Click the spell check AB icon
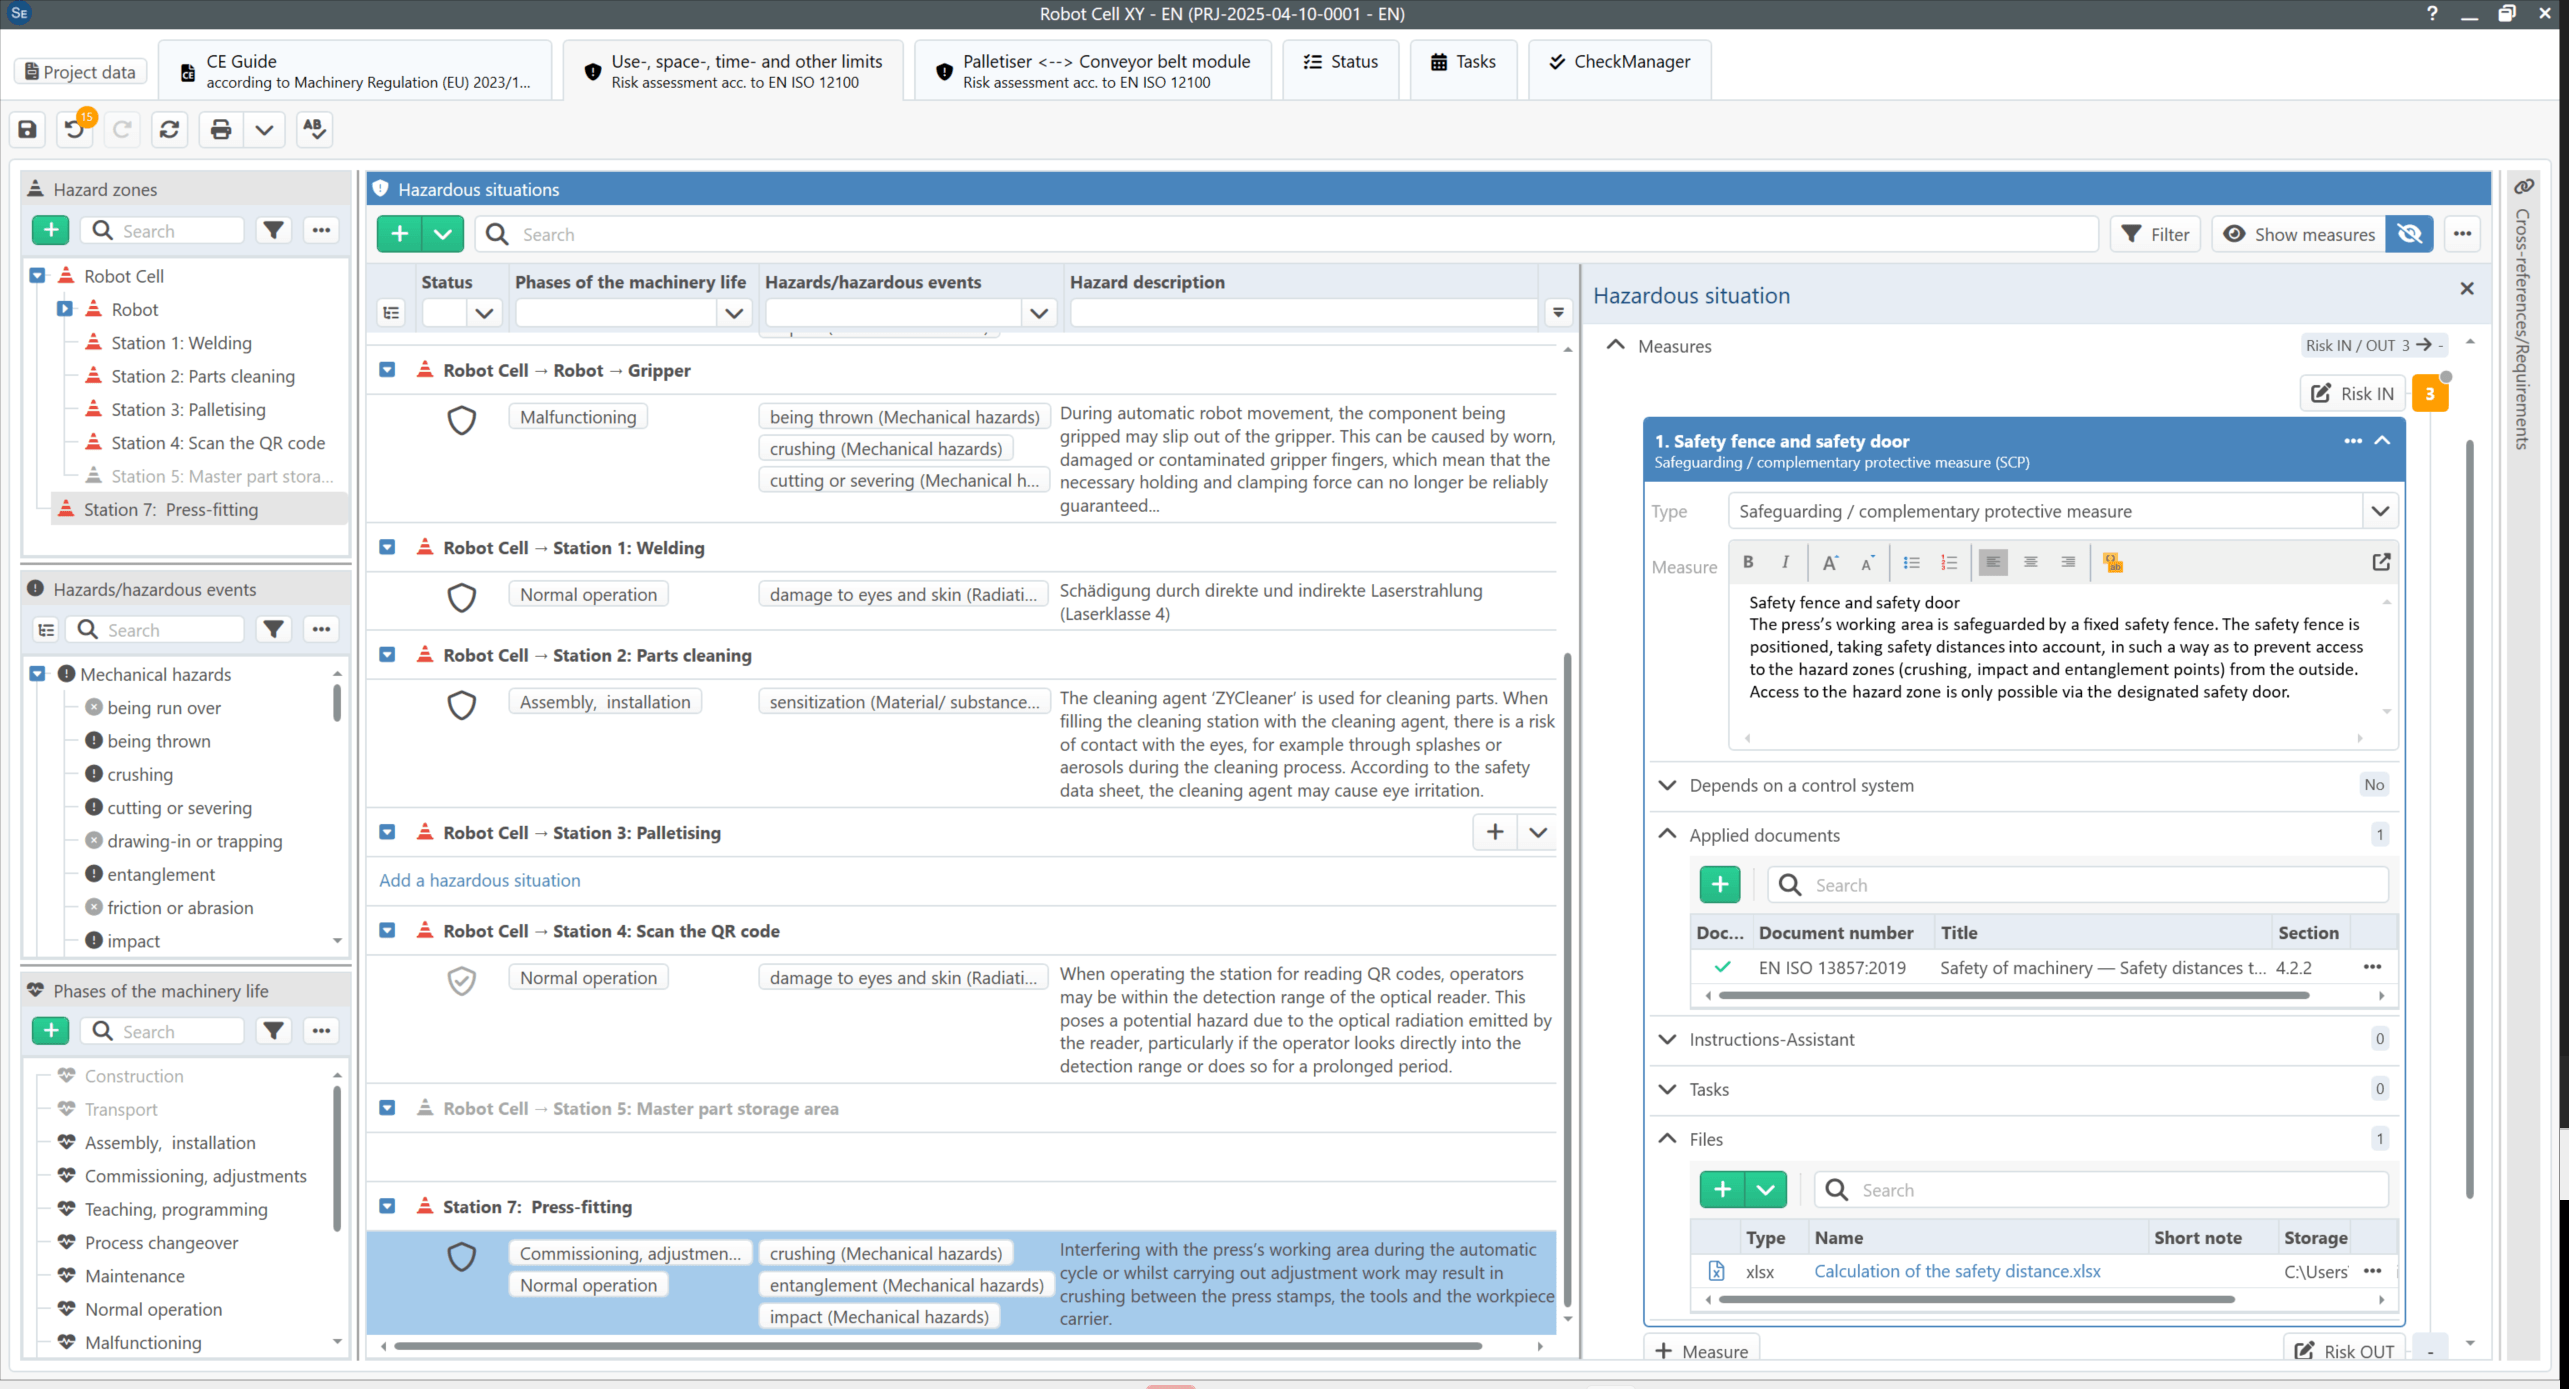Screen dimensions: 2569x1389 pyautogui.click(x=314, y=129)
